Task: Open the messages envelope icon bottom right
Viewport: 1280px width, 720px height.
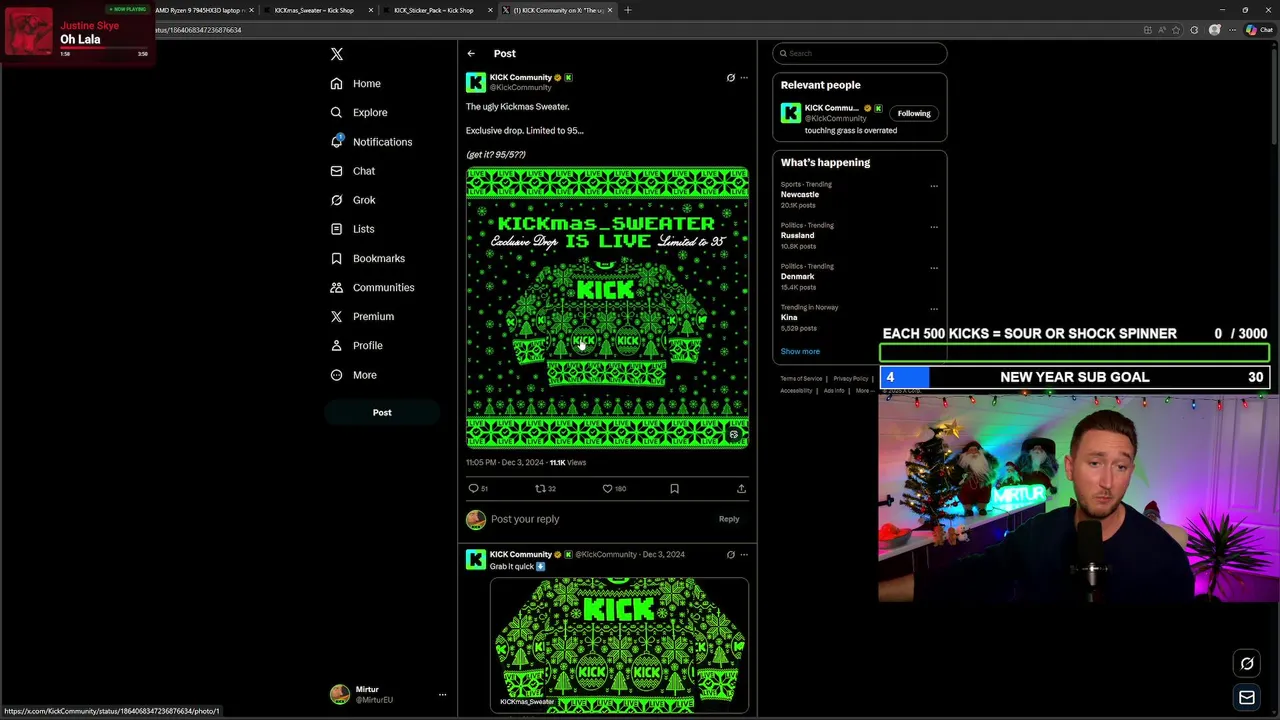Action: click(x=1247, y=698)
